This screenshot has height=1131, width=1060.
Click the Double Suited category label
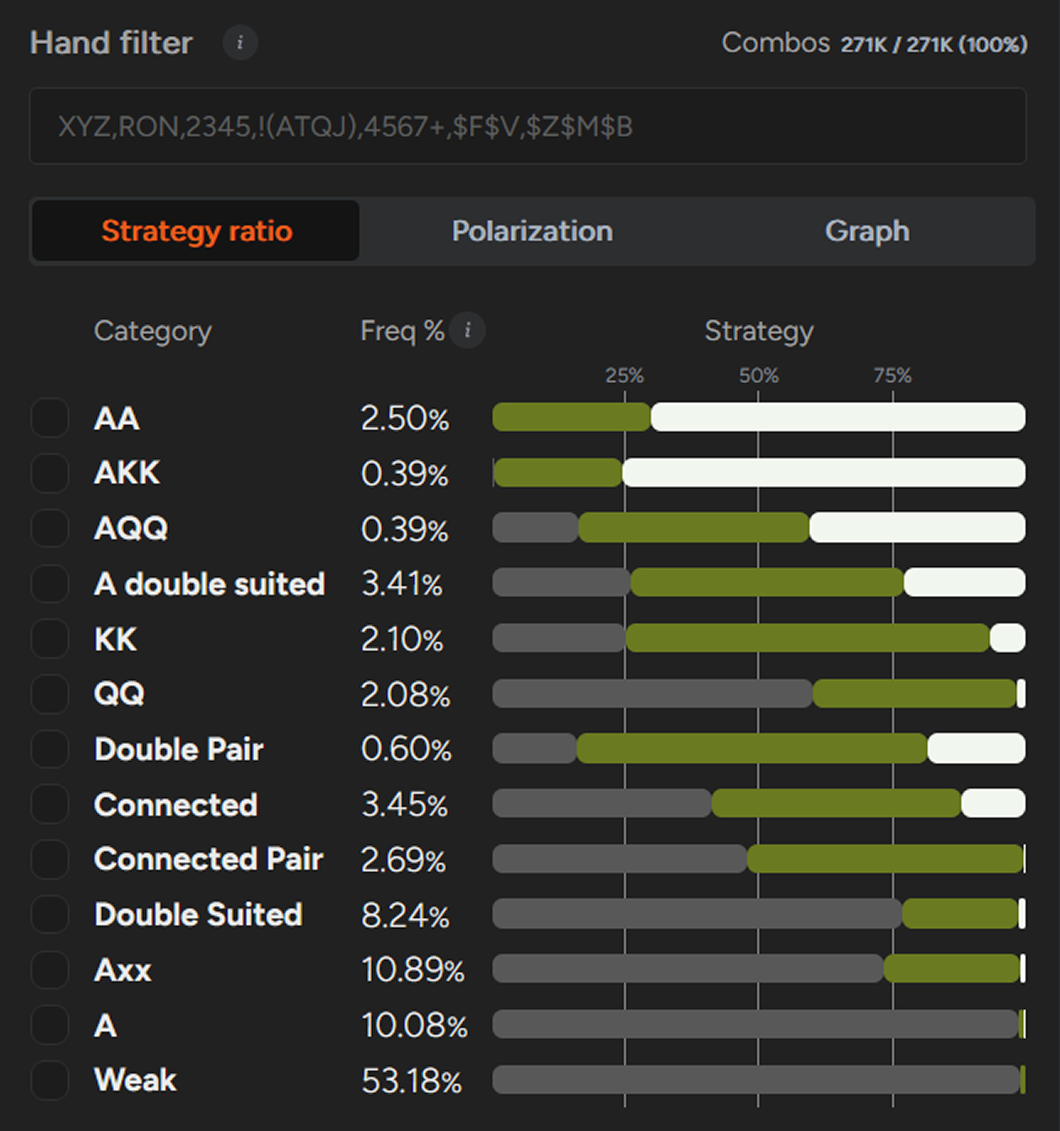198,915
